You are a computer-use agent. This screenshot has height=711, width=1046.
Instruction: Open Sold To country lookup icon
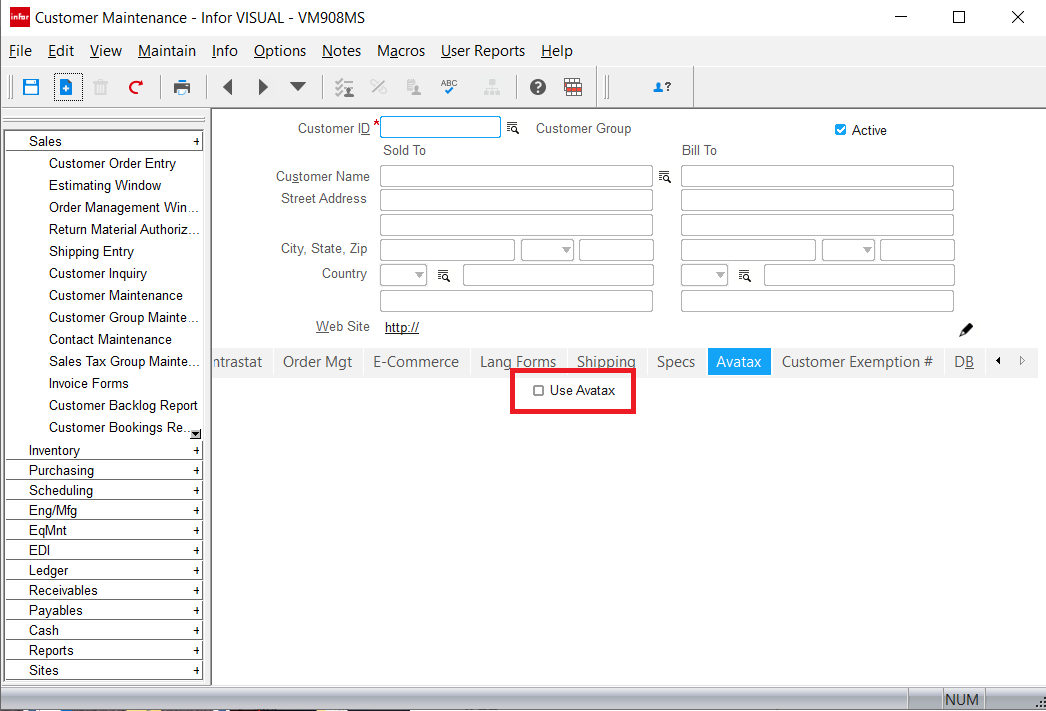pos(444,275)
